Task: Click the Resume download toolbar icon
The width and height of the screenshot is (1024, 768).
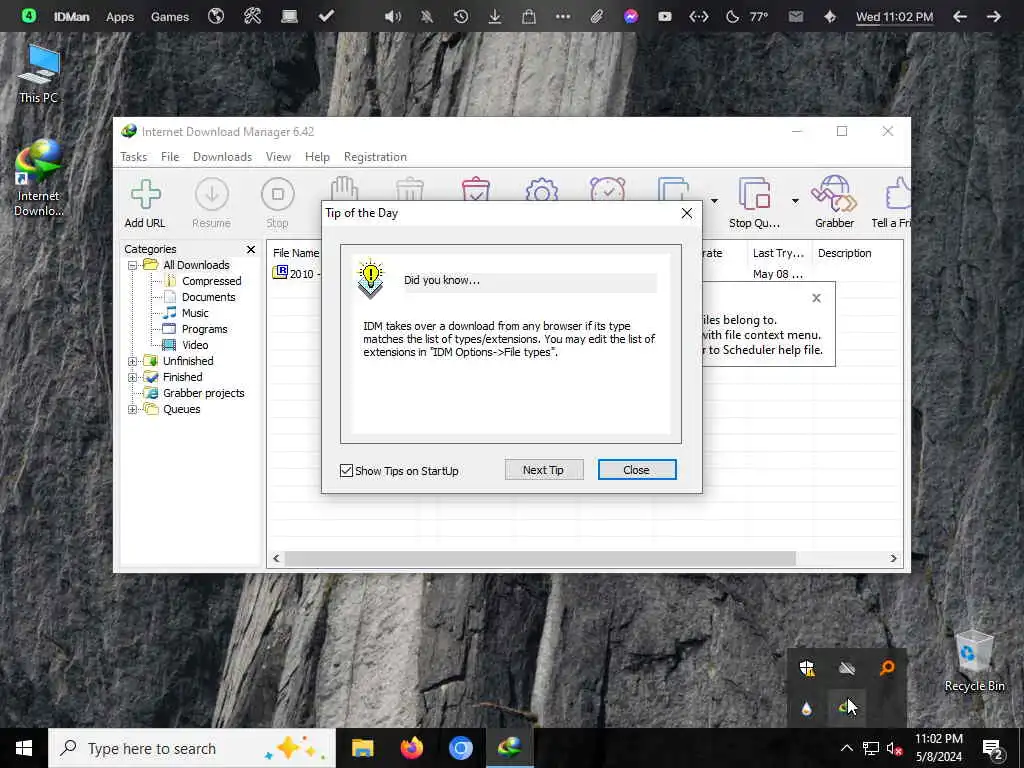Action: 212,195
